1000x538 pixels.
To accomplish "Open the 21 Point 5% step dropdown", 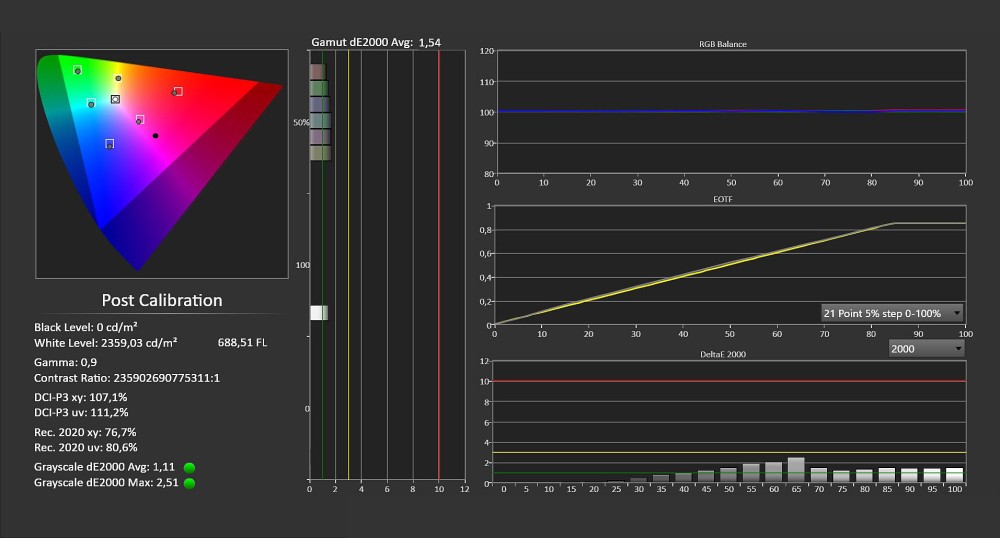I will (892, 313).
